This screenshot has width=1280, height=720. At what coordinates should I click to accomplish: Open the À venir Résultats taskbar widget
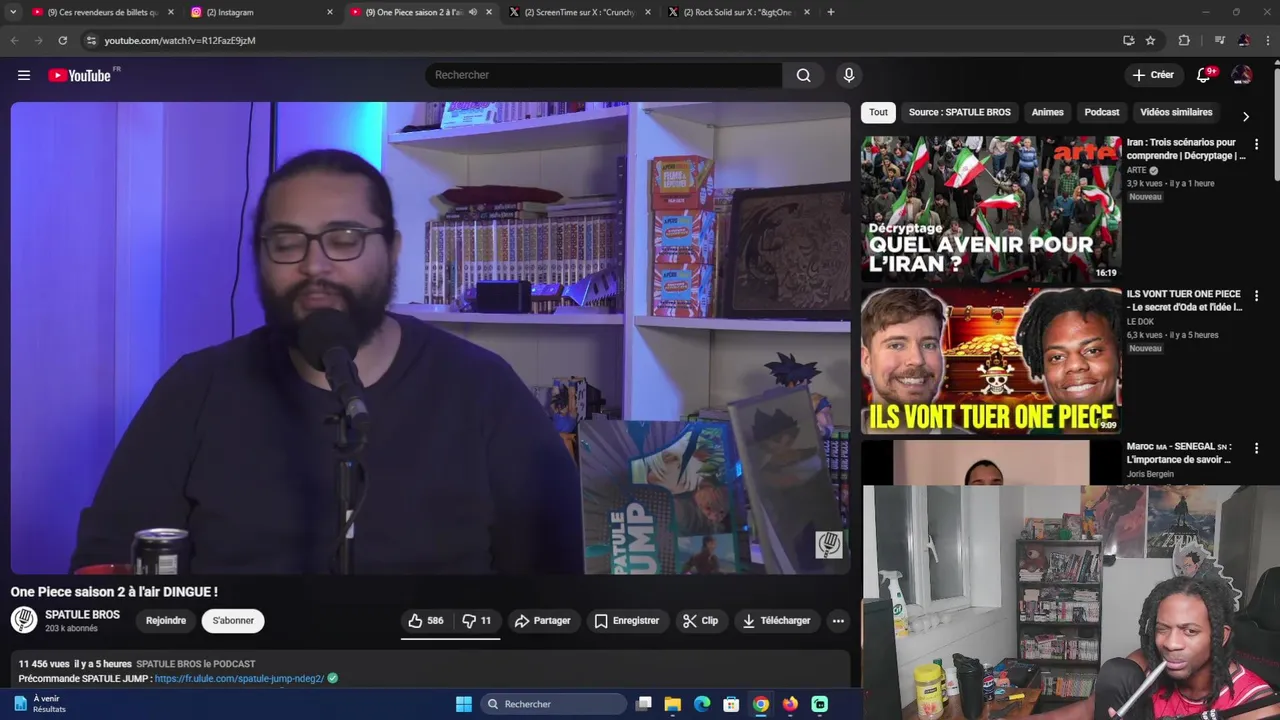[x=40, y=704]
